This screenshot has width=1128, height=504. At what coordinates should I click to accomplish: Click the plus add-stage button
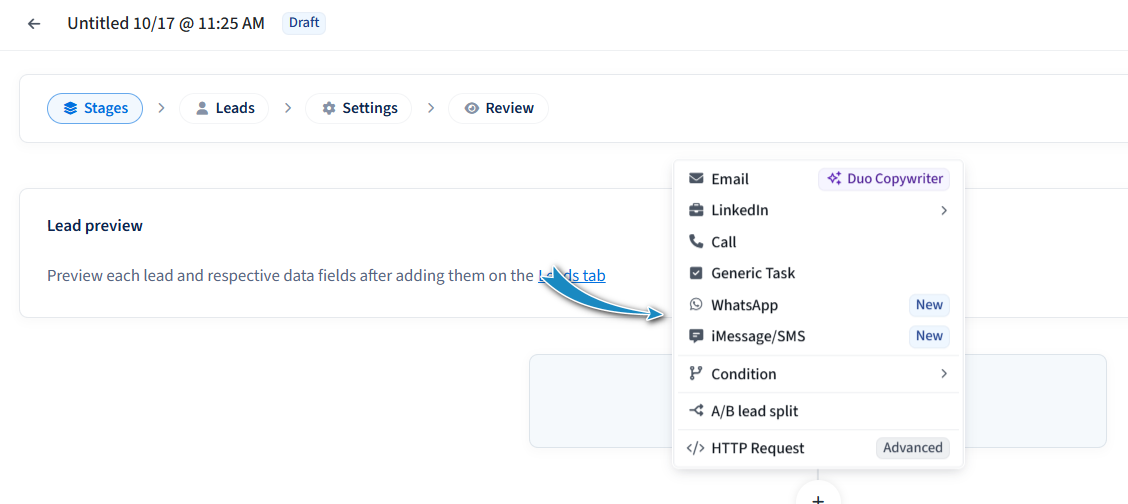coord(818,497)
